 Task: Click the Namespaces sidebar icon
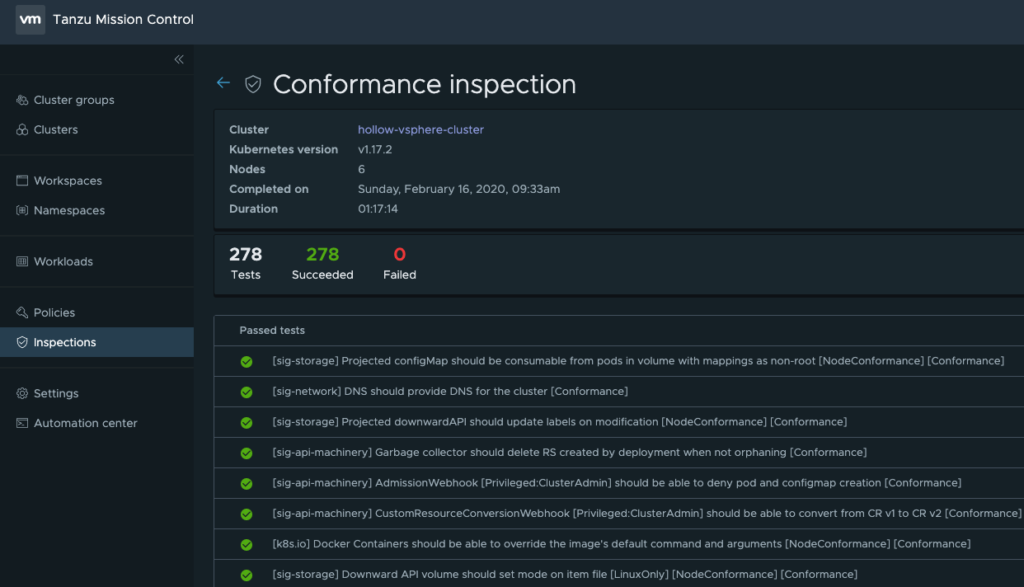tap(22, 211)
